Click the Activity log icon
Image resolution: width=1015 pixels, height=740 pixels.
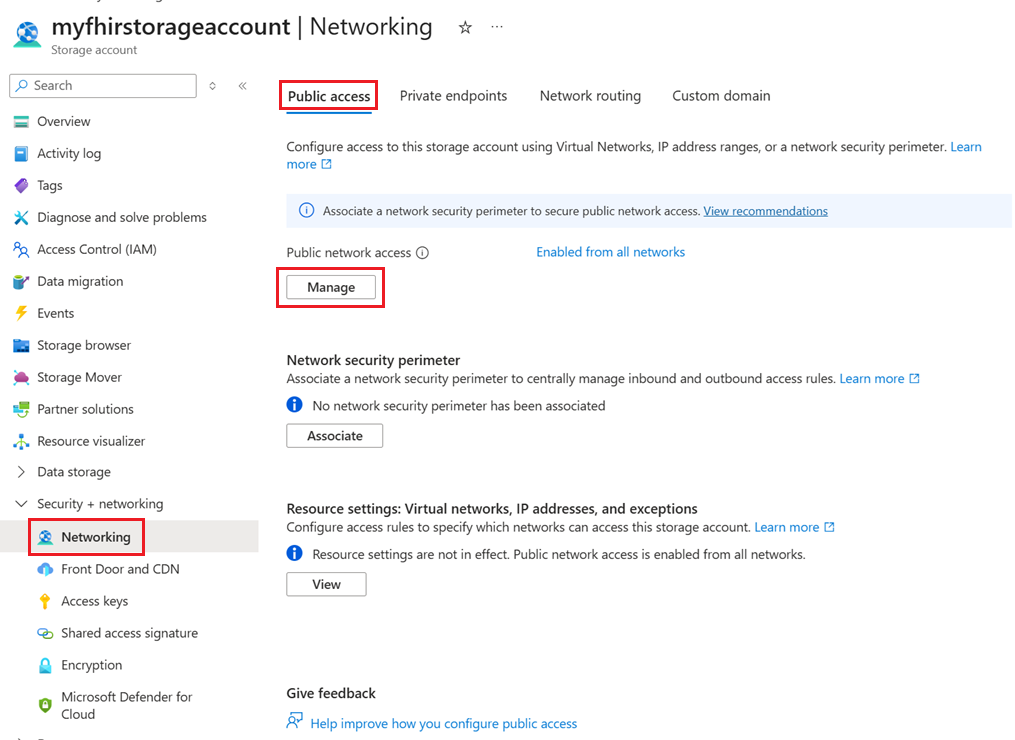coord(21,153)
